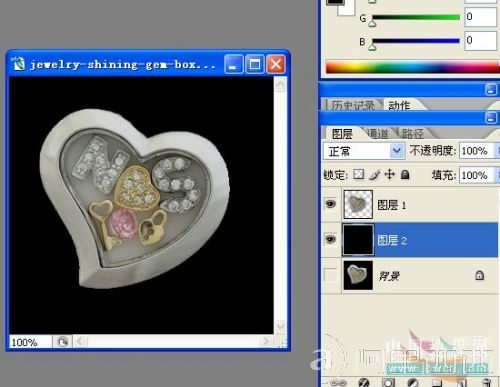The width and height of the screenshot is (500, 387).
Task: Hide layer 图层 2 with eye icon
Action: point(330,239)
